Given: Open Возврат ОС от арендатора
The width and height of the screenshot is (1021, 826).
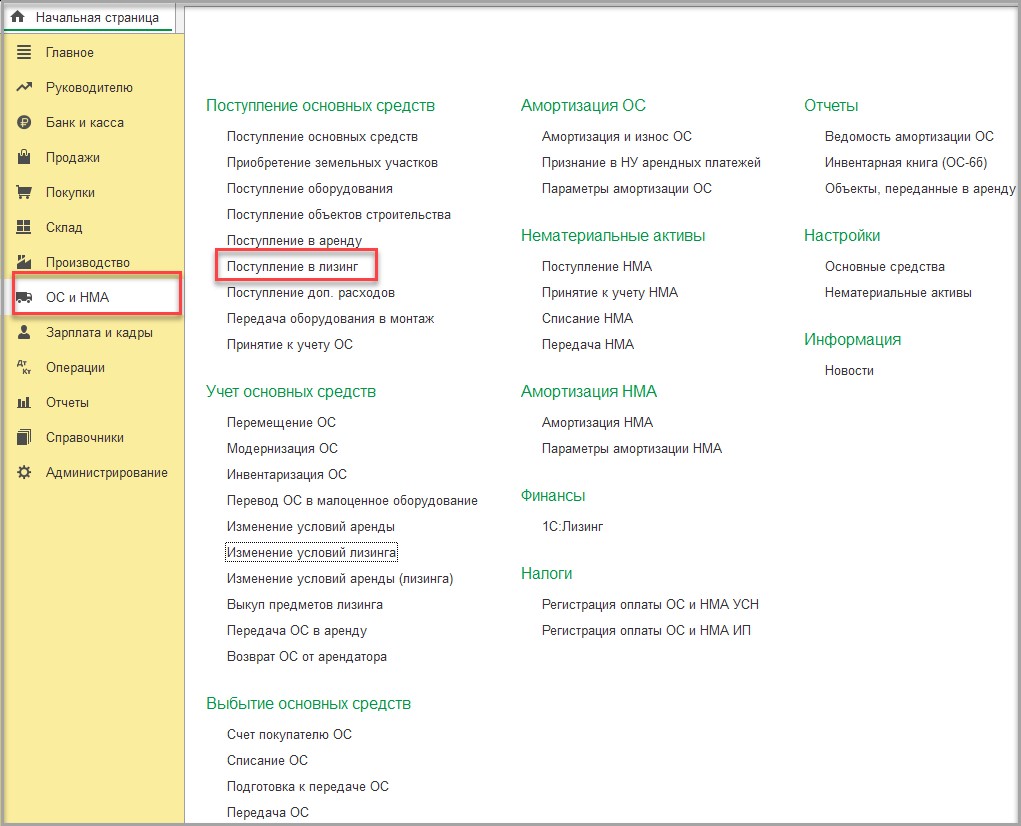Looking at the screenshot, I should pyautogui.click(x=307, y=657).
